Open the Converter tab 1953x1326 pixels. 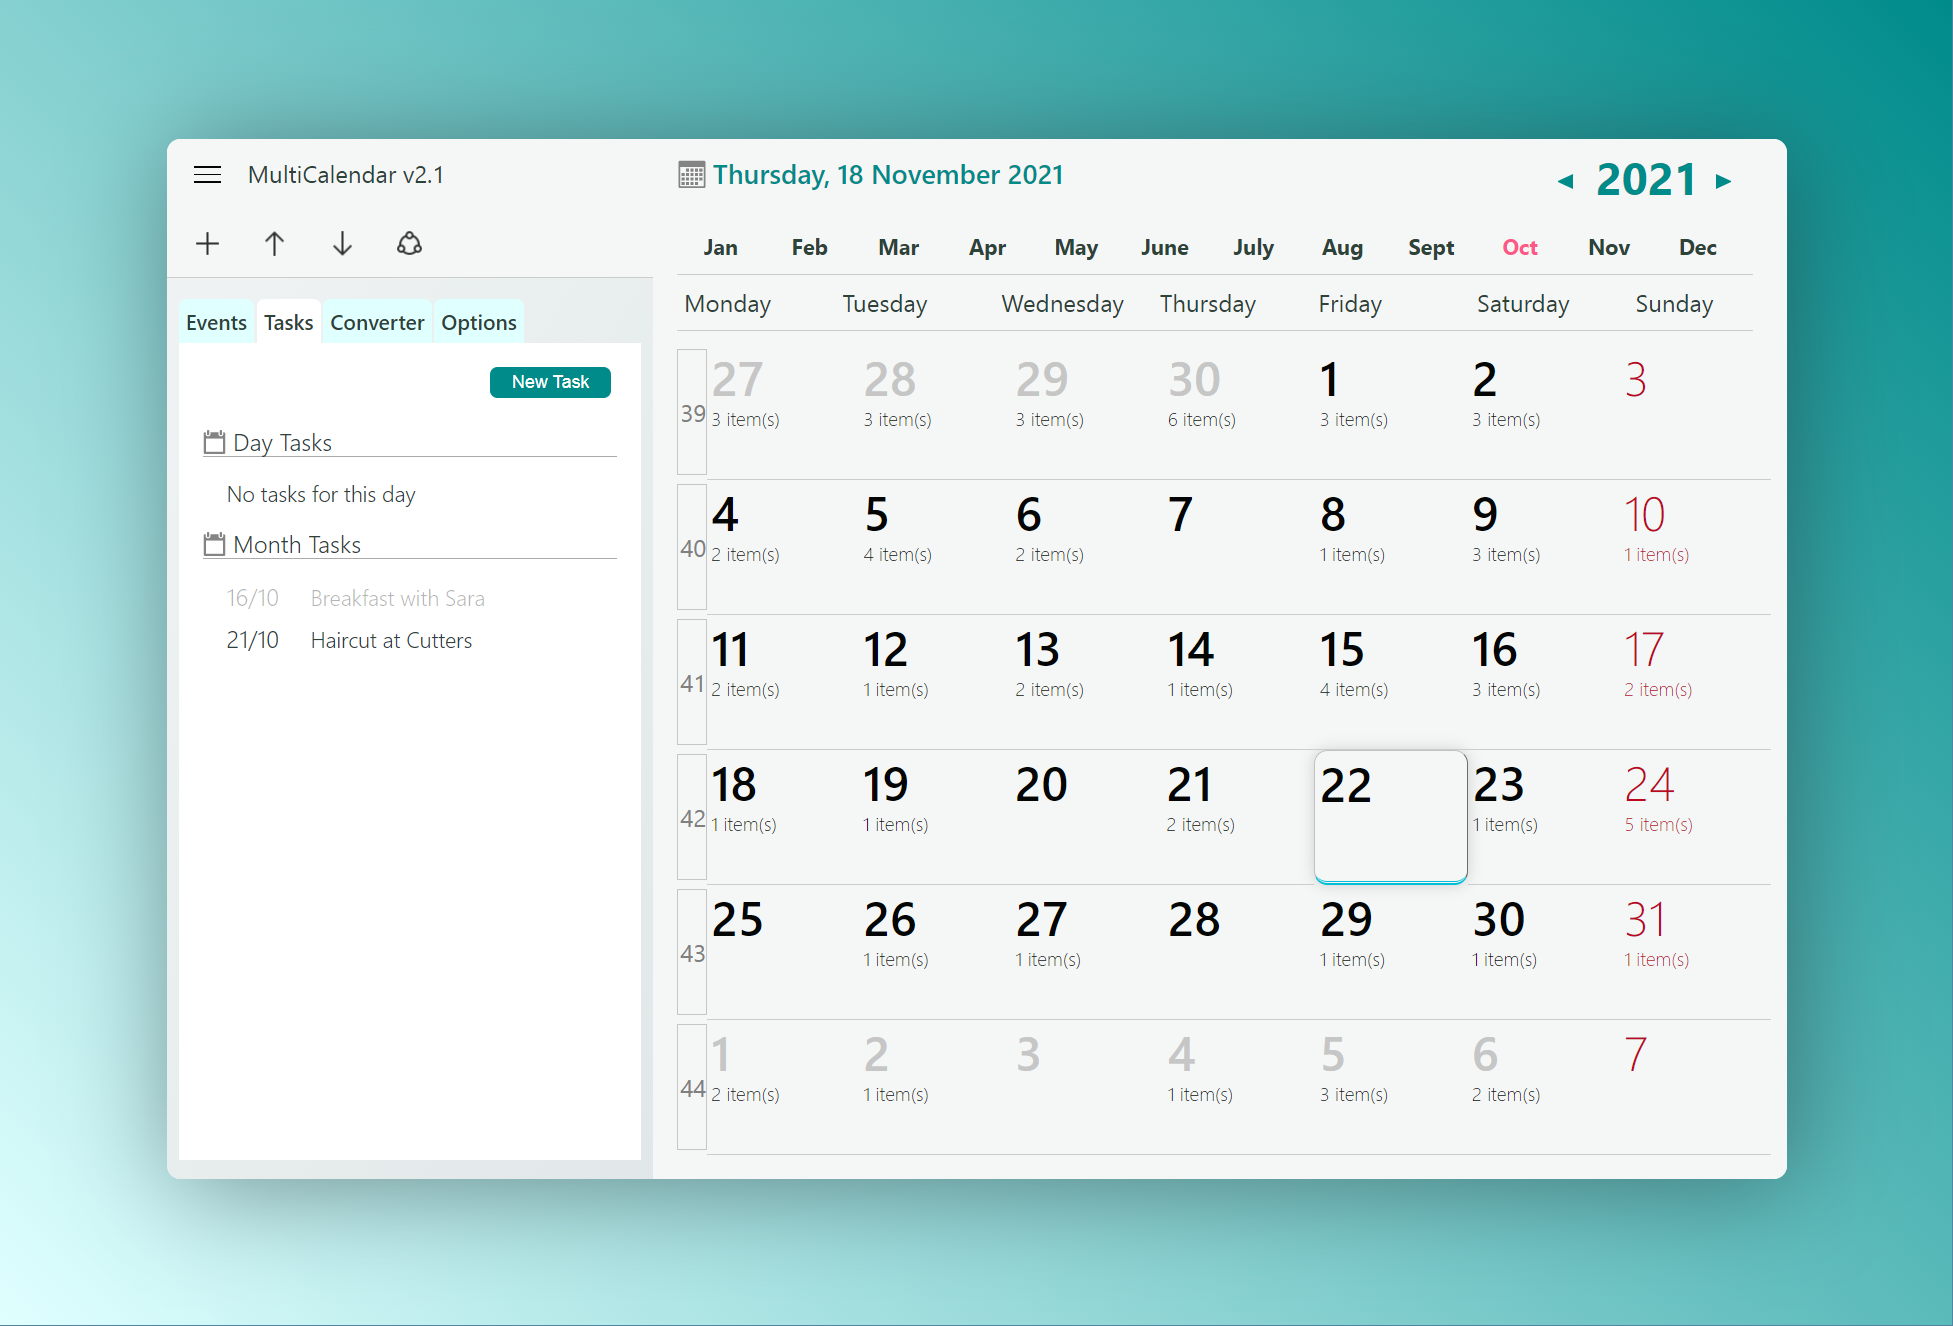pos(377,322)
